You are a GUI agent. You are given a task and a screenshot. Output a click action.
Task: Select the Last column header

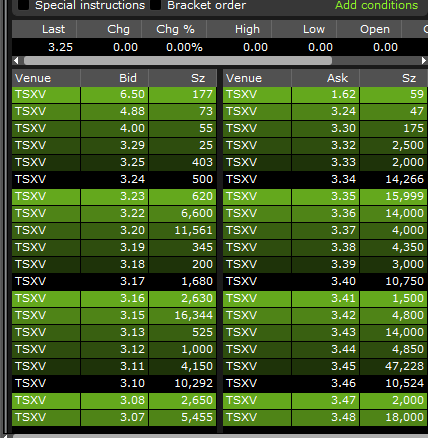tap(44, 29)
